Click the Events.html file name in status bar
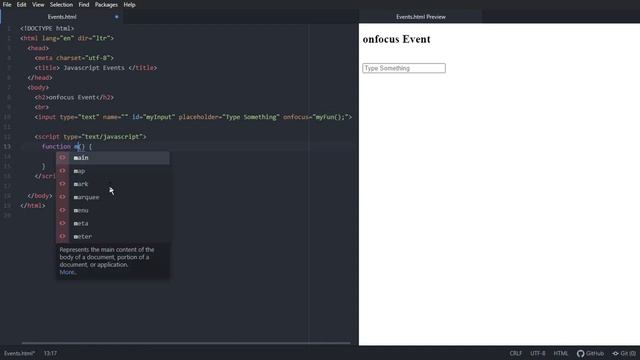Viewport: 640px width, 360px height. 20,353
